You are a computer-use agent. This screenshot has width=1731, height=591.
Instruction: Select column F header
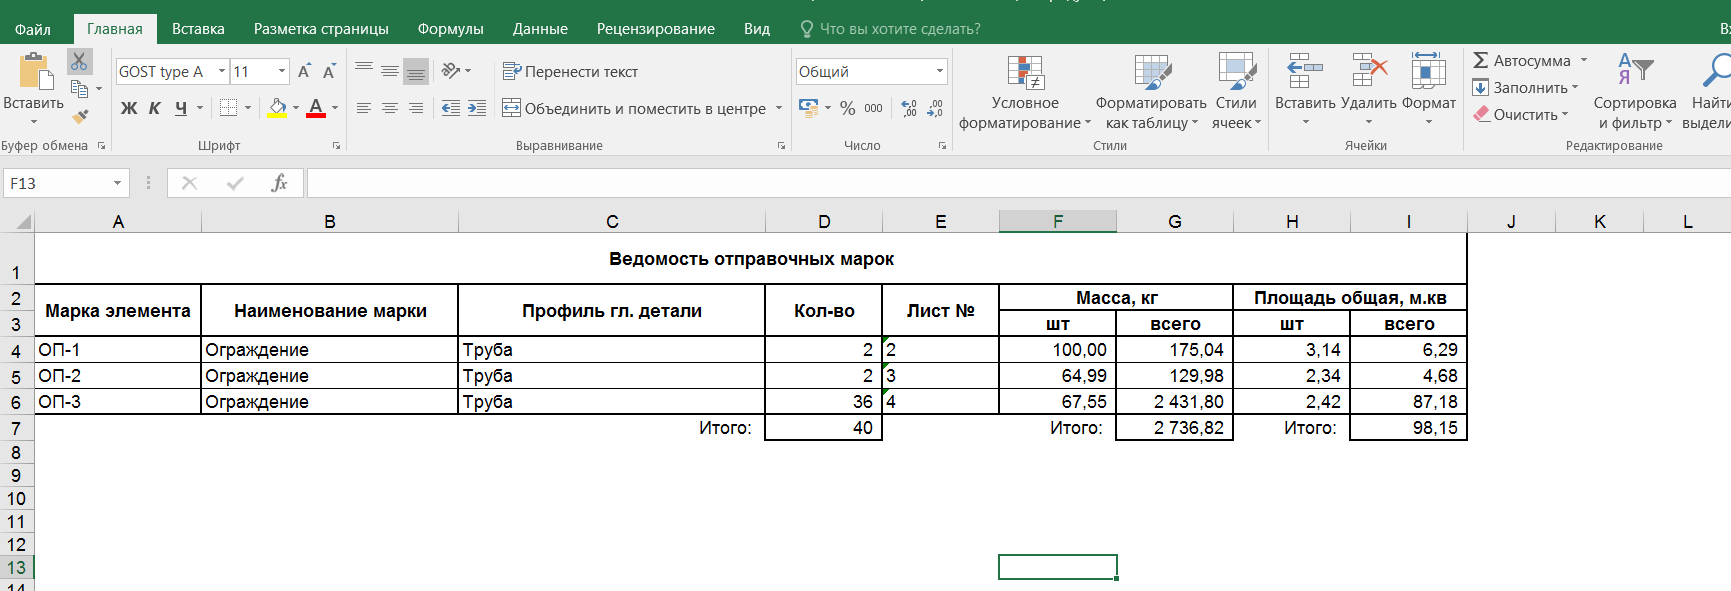click(1058, 222)
